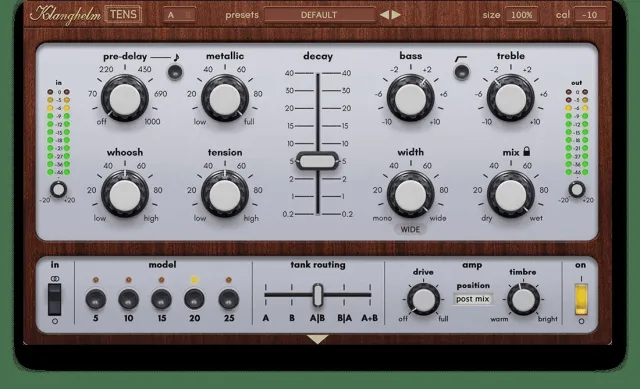The width and height of the screenshot is (640, 389).
Task: Select model 5 button
Action: pos(96,299)
